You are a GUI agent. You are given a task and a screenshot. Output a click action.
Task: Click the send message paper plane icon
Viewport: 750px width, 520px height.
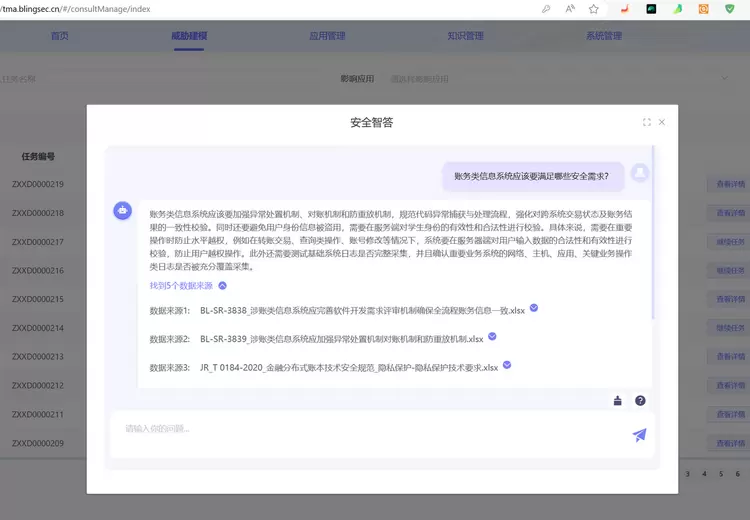(x=639, y=434)
